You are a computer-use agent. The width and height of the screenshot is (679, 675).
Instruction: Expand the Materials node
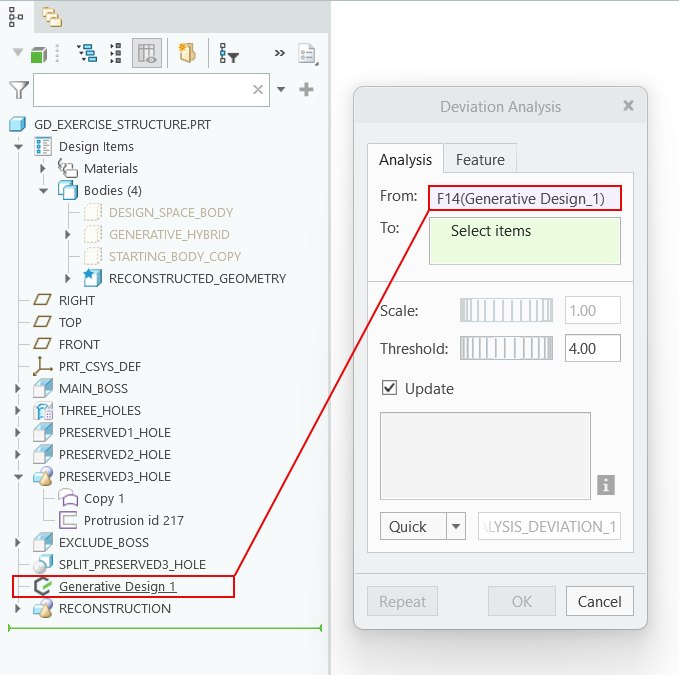point(42,168)
